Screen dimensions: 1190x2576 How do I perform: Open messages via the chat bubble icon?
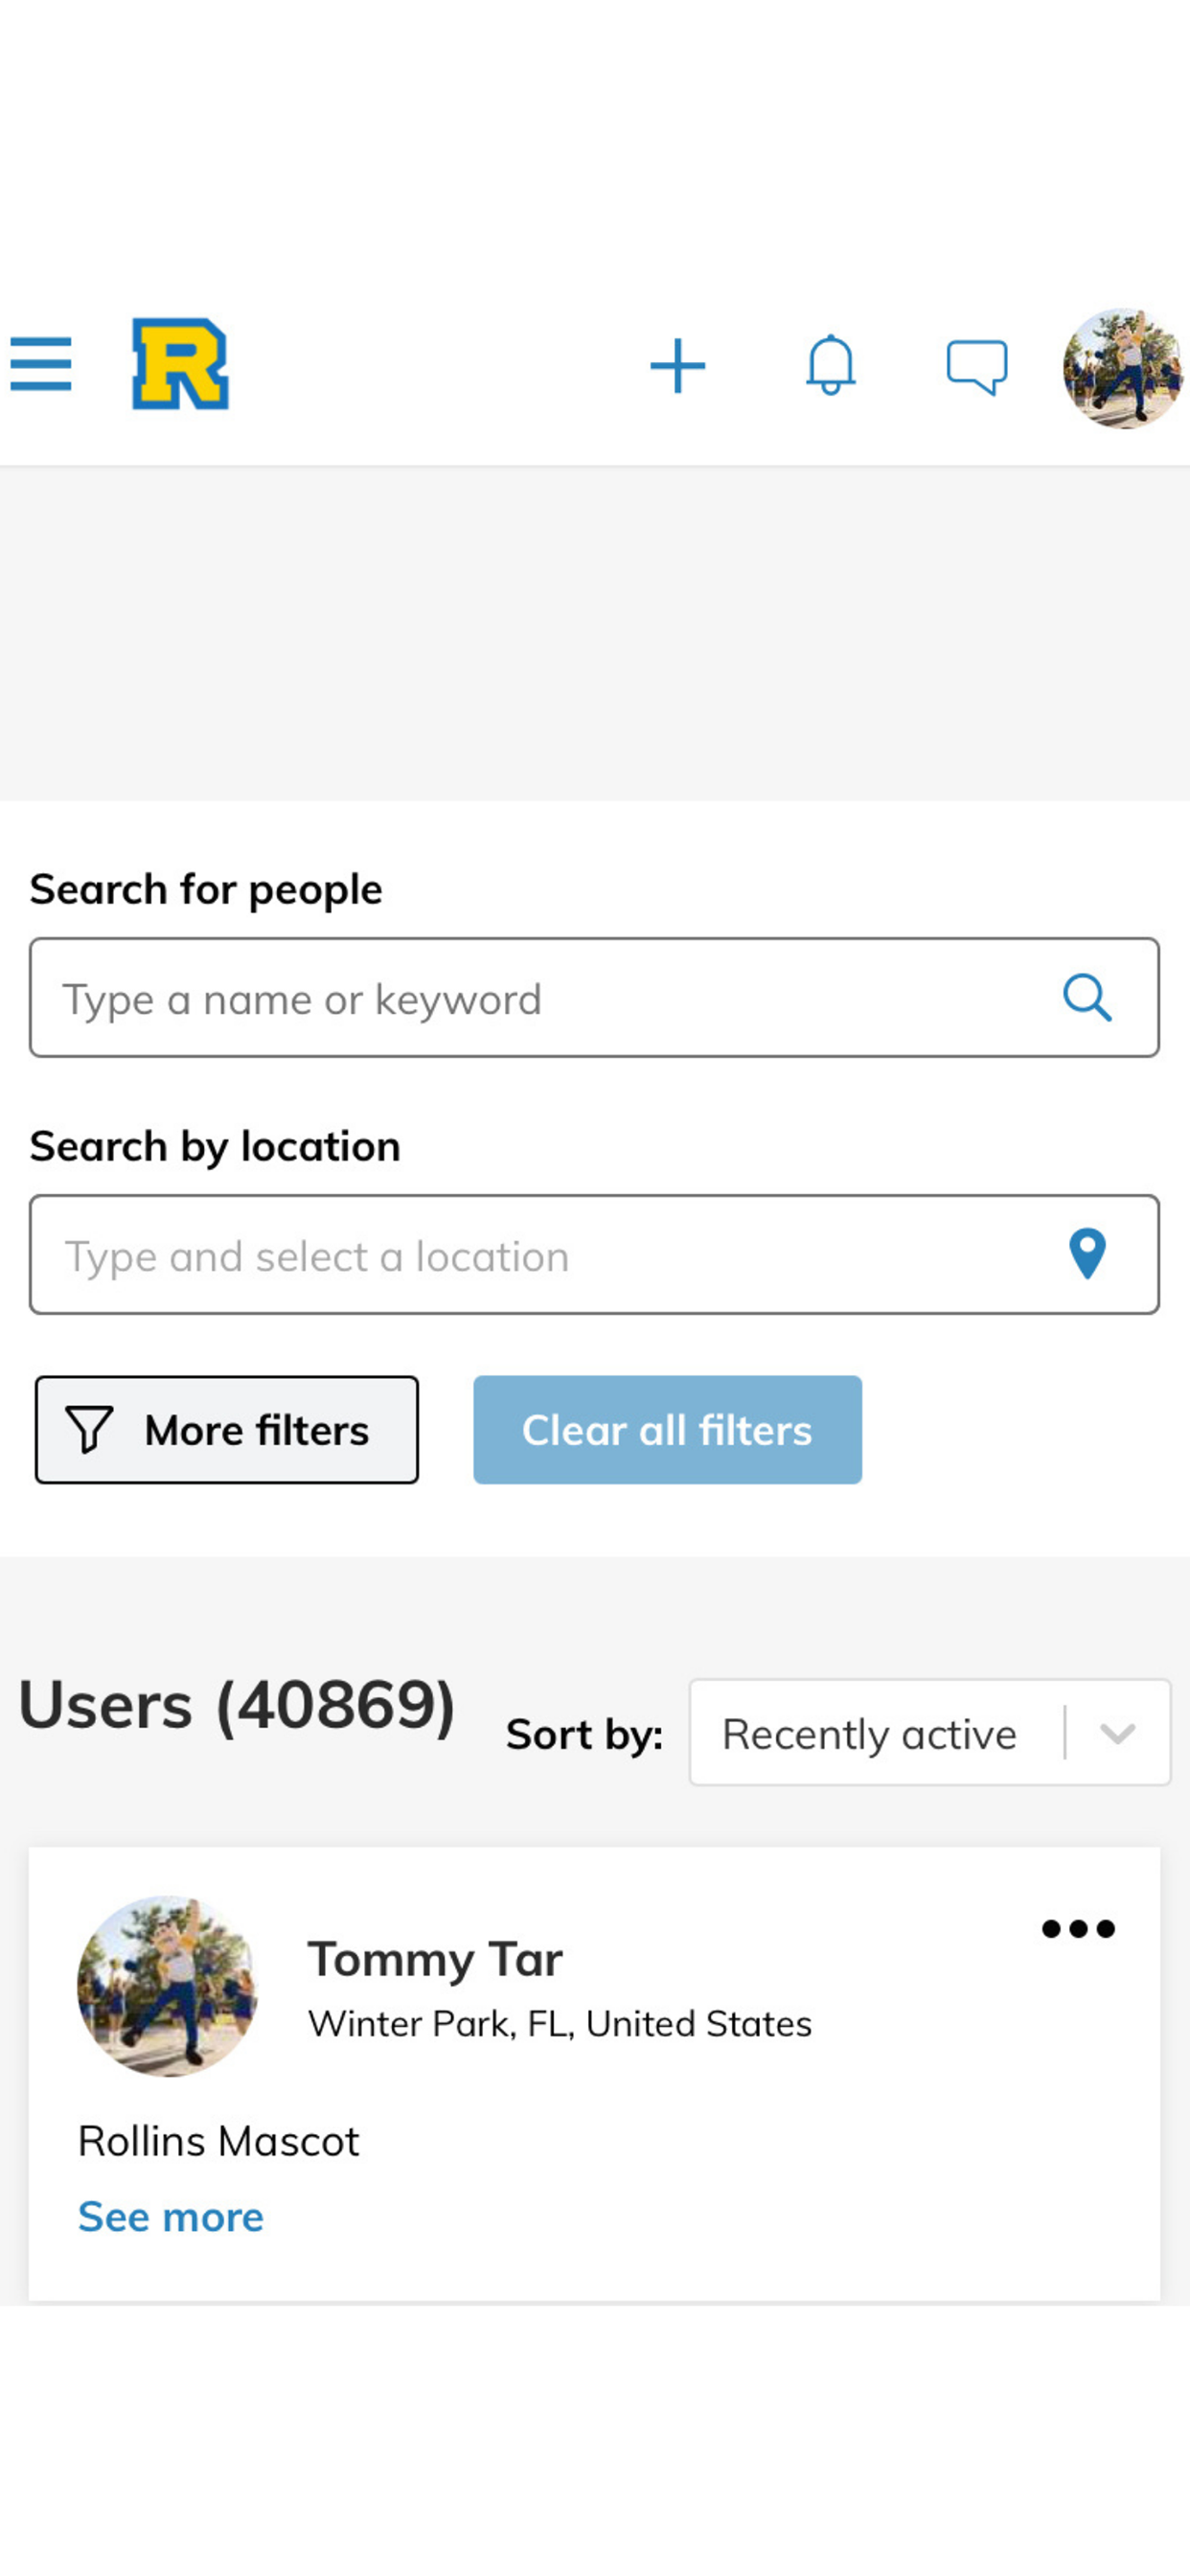977,367
